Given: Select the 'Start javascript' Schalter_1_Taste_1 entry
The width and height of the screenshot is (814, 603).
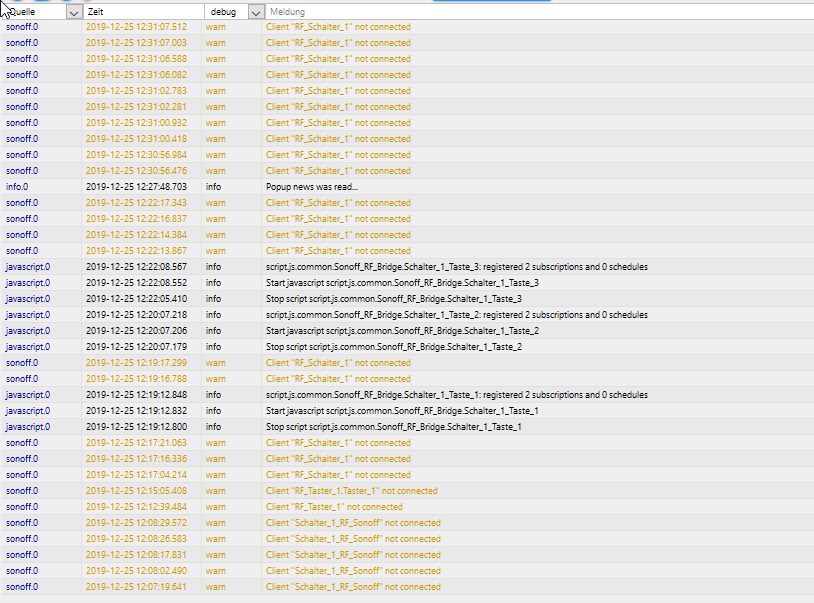Looking at the screenshot, I should (402, 411).
